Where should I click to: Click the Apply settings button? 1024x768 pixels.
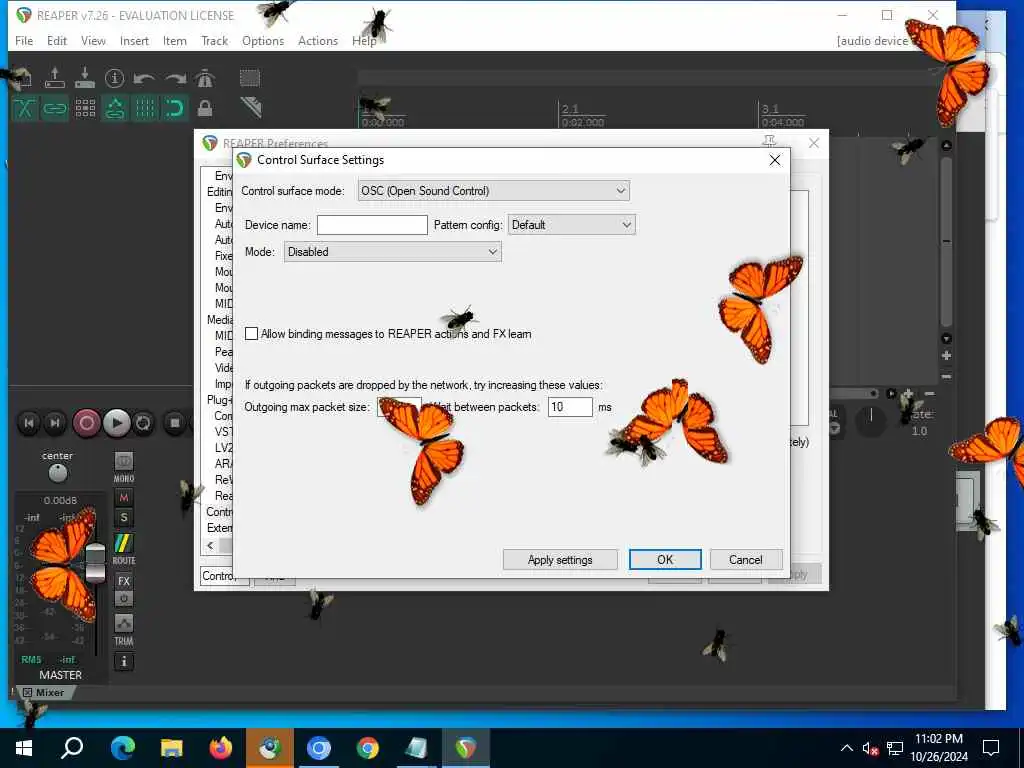point(560,560)
